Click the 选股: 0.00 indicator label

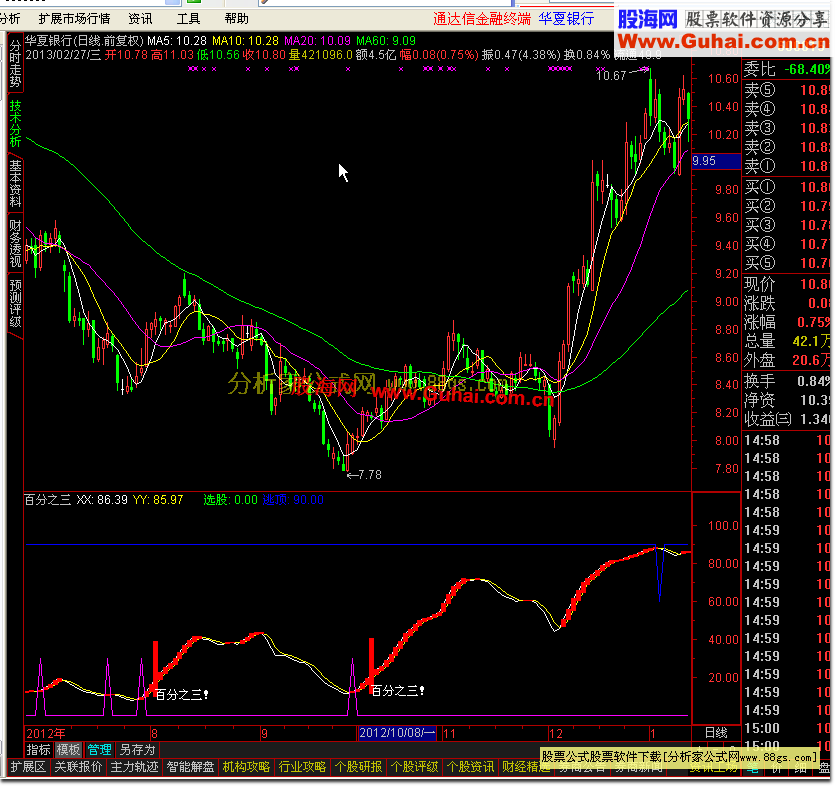[230, 500]
